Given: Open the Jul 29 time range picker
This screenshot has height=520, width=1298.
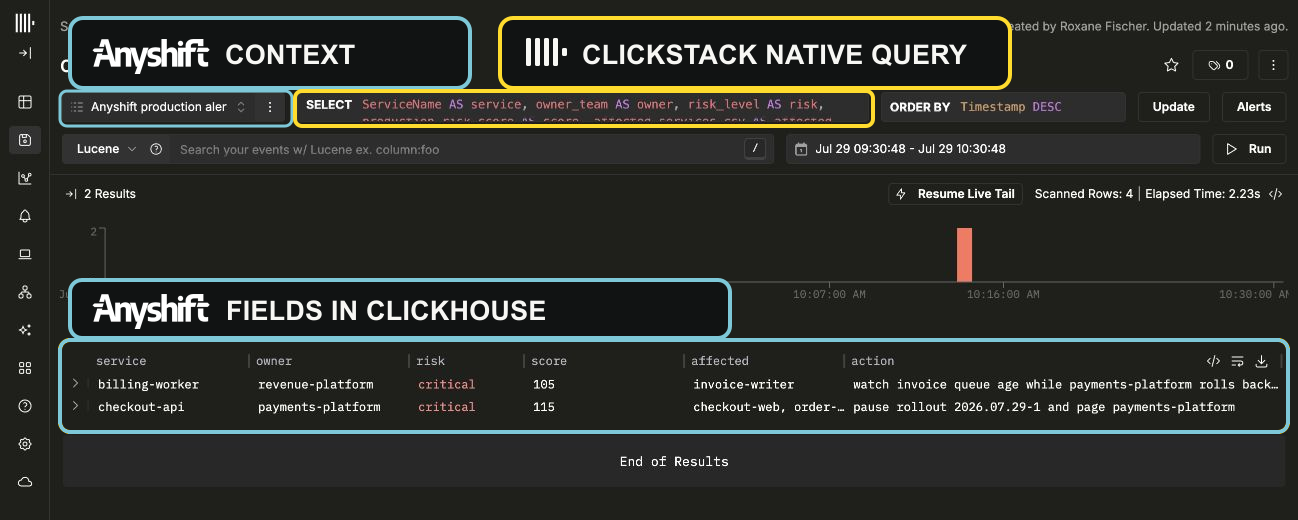Looking at the screenshot, I should (x=993, y=149).
